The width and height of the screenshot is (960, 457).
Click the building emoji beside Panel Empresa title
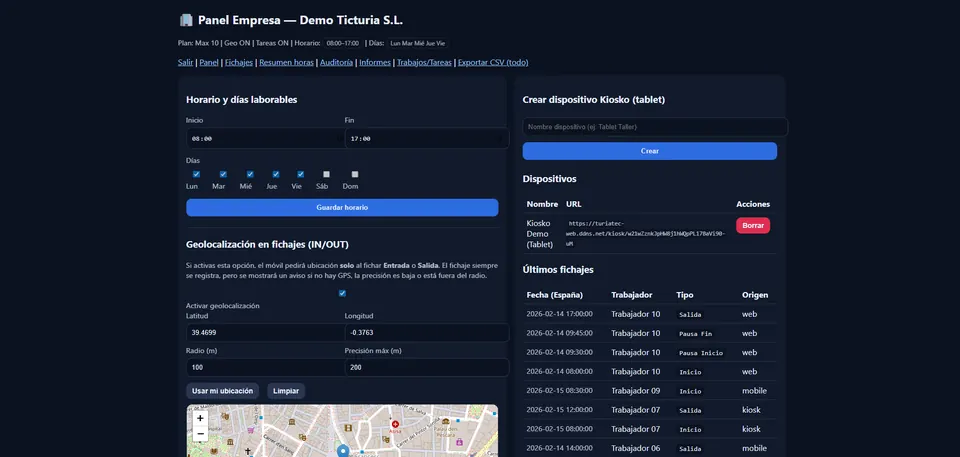point(186,20)
